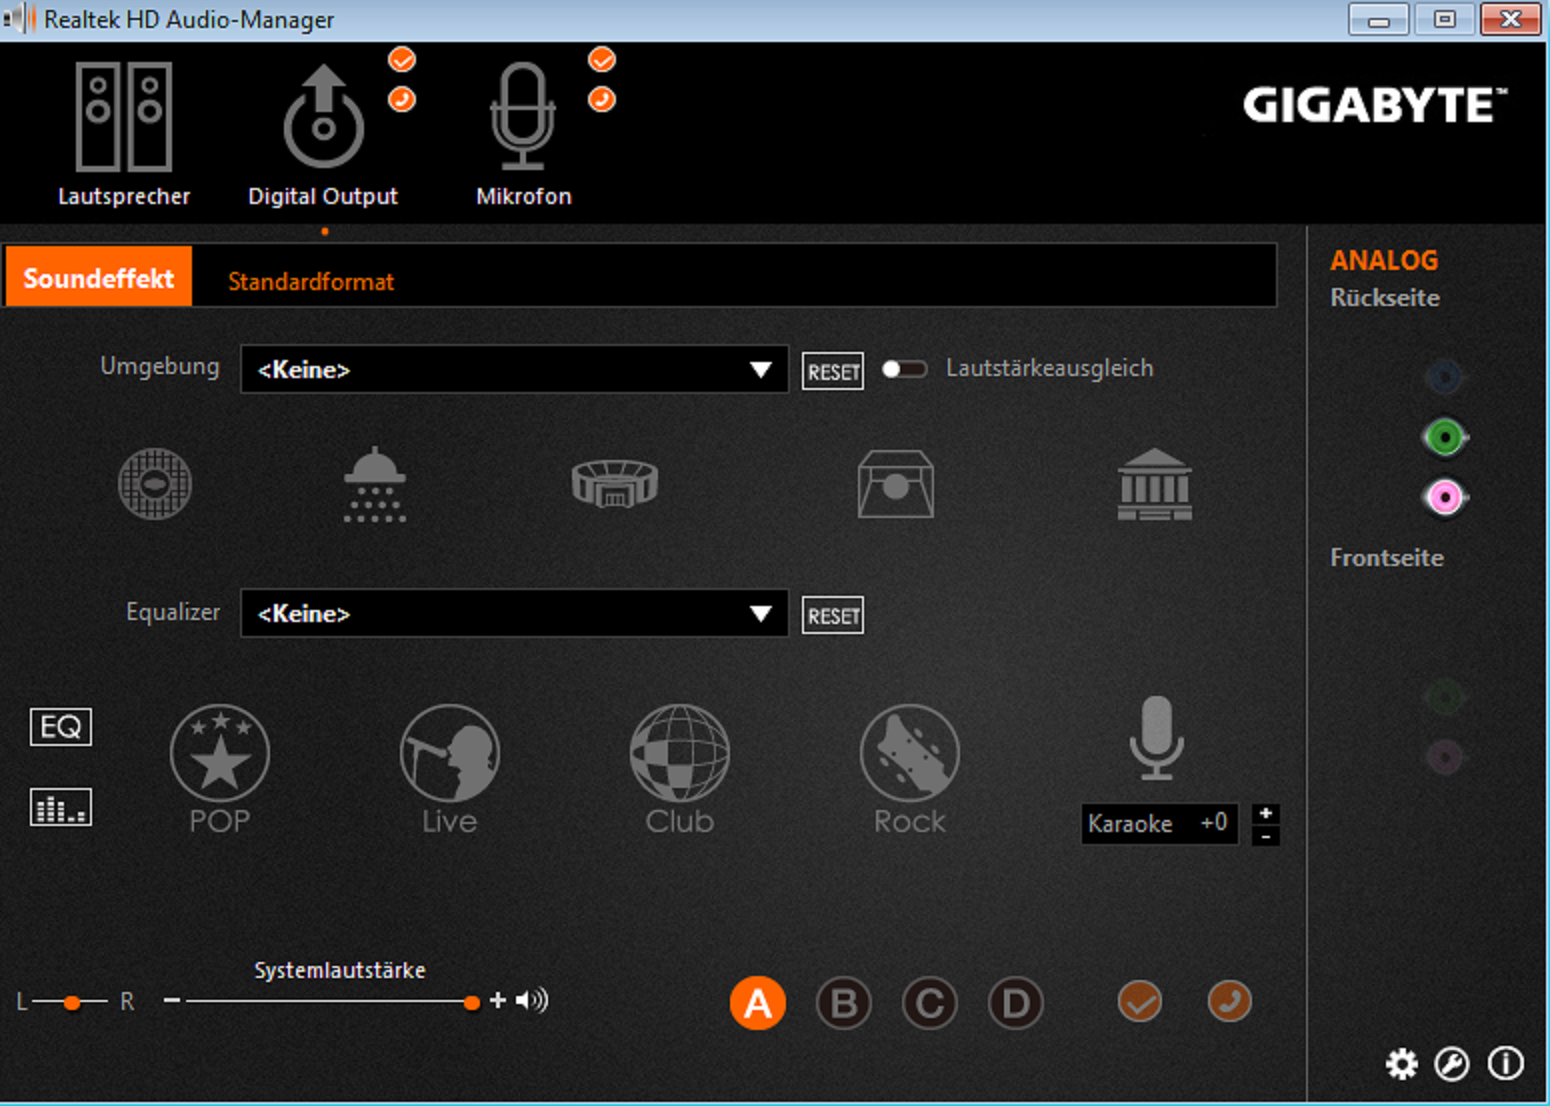
Task: Click the pink front panel audio jack
Action: click(1444, 757)
